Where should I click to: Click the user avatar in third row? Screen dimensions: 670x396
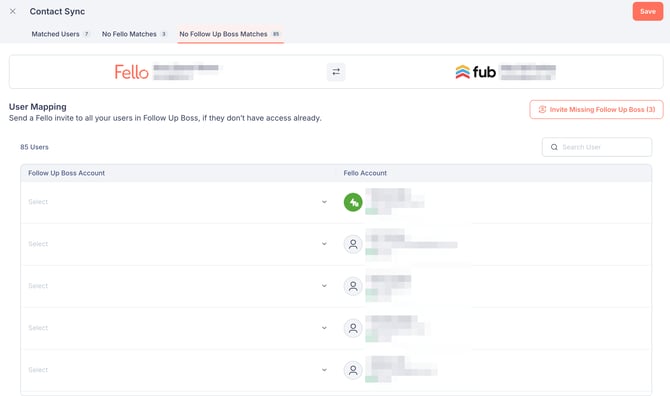point(353,286)
